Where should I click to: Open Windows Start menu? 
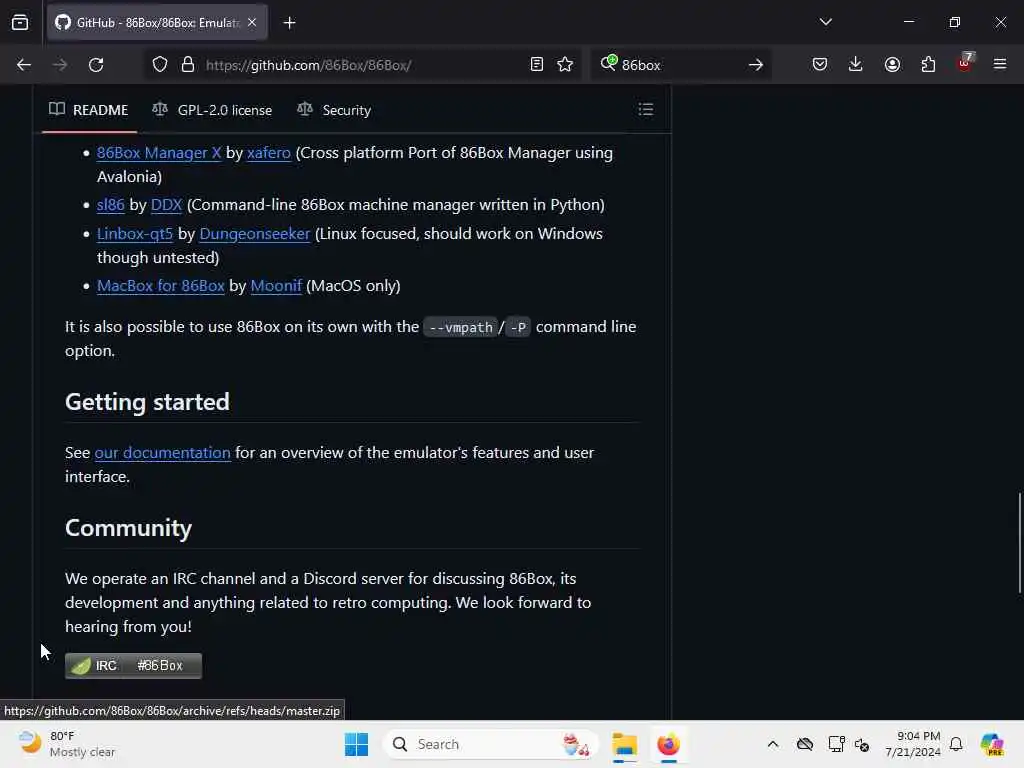pyautogui.click(x=356, y=744)
